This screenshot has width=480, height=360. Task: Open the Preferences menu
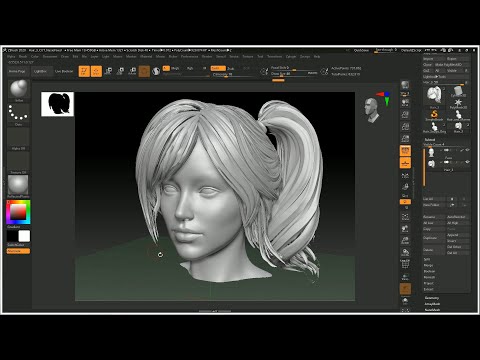pos(189,57)
